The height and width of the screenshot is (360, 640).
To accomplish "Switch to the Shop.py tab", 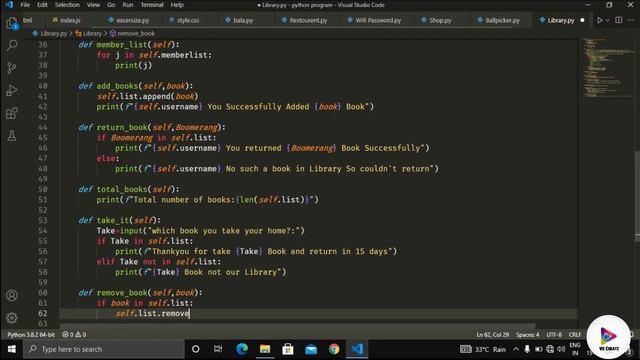I will (440, 20).
